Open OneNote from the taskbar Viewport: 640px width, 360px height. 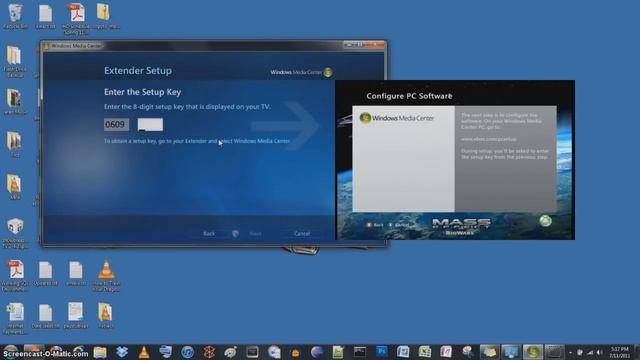point(446,351)
